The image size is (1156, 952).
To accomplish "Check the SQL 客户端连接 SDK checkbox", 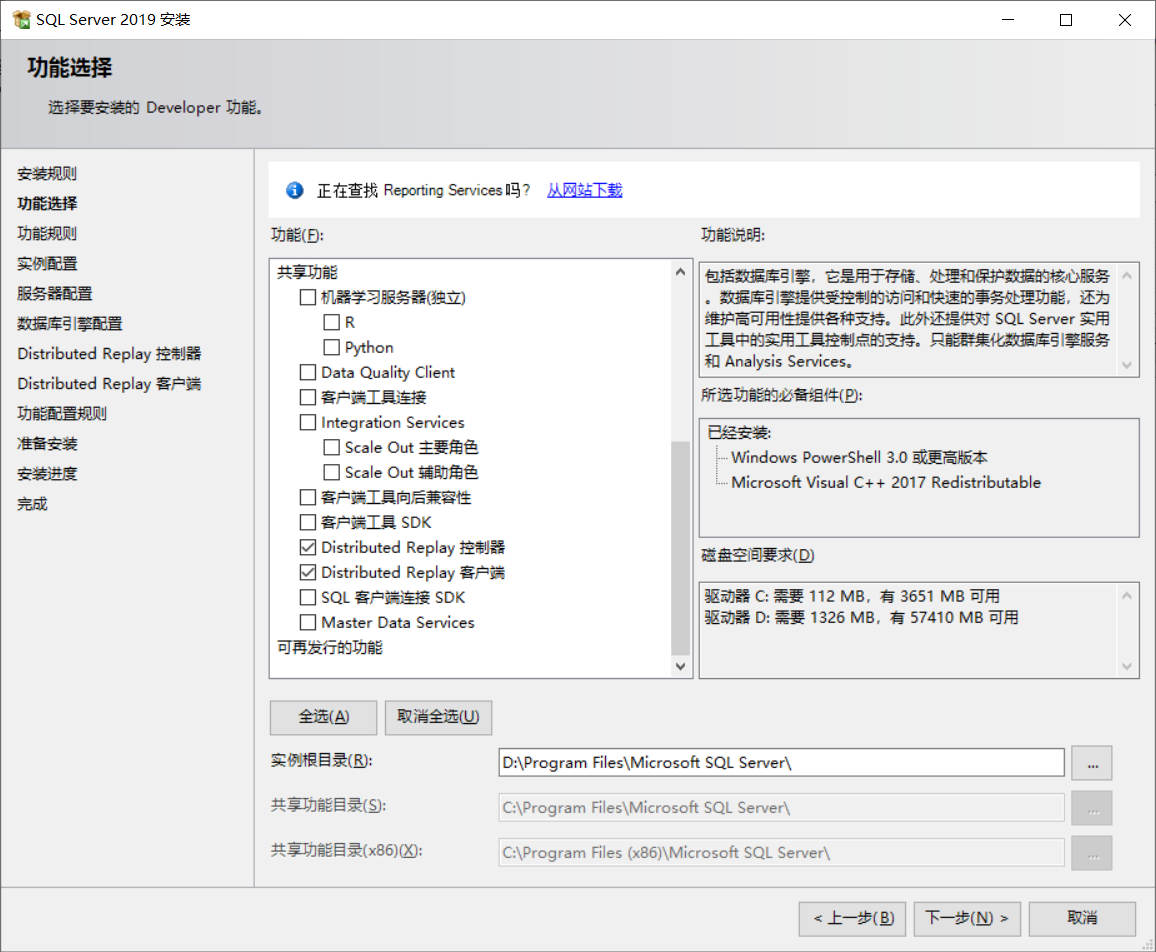I will [308, 597].
